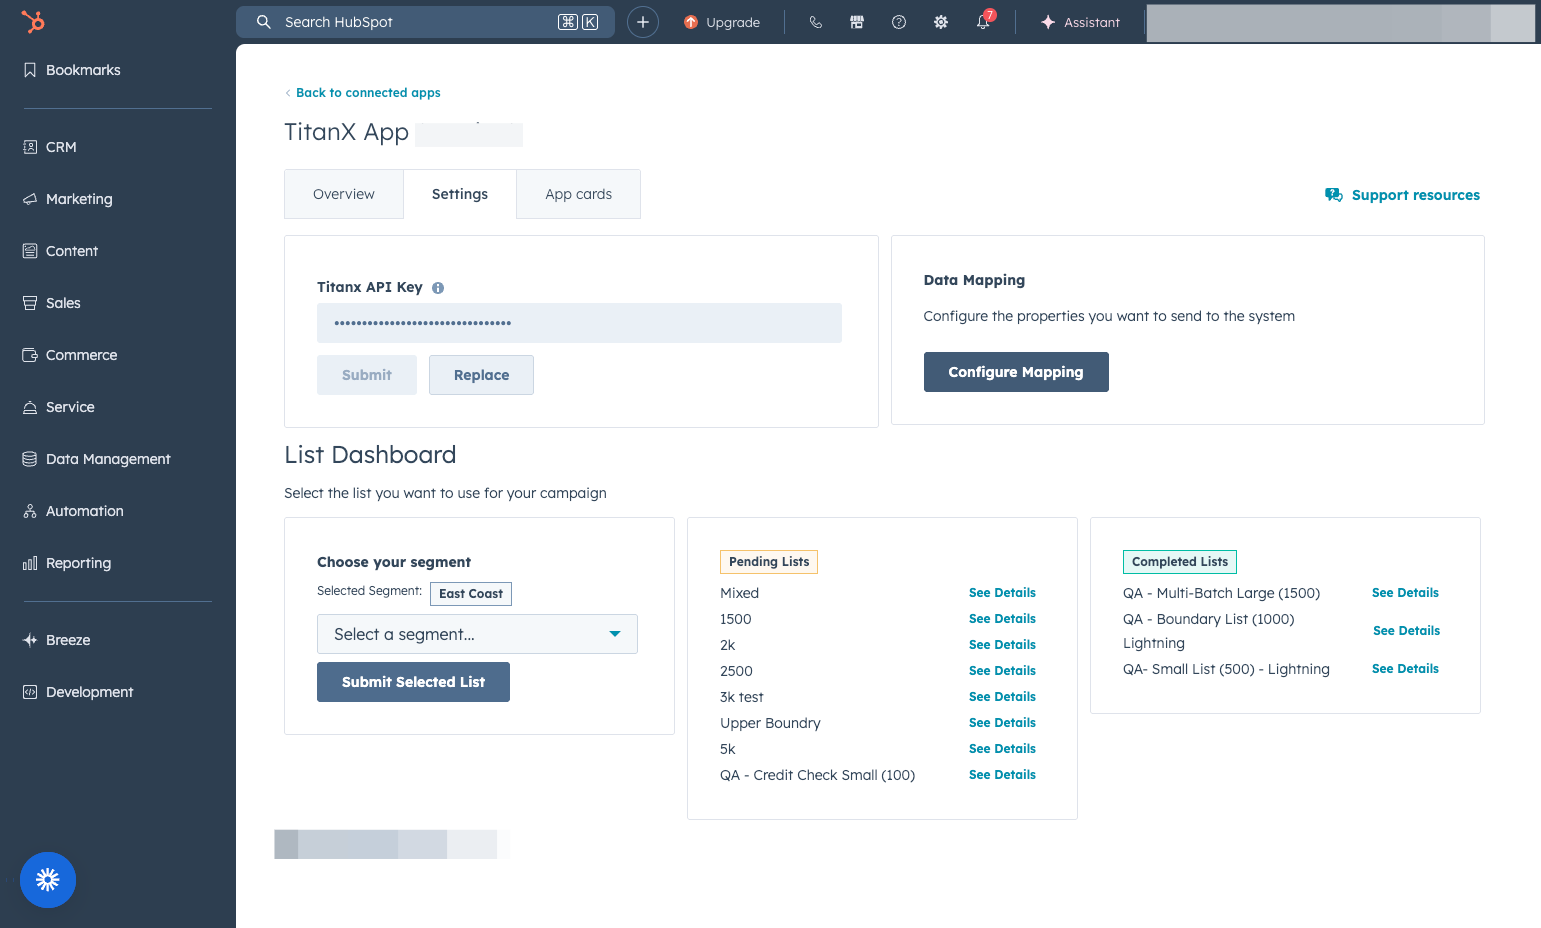The image size is (1541, 928).
Task: Open the phone calling icon
Action: tap(816, 22)
